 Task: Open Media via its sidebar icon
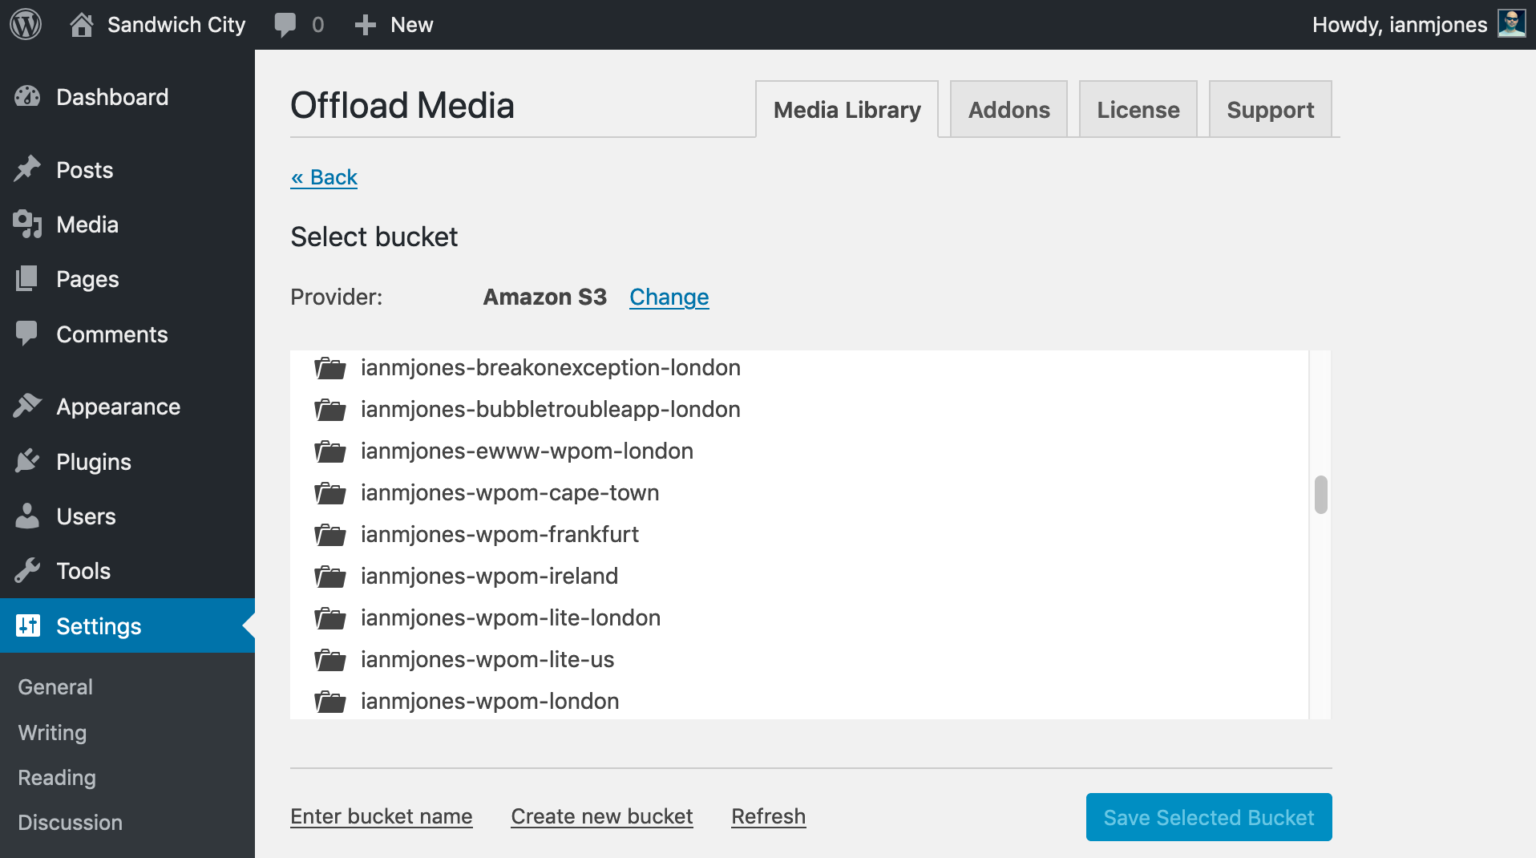pos(27,224)
